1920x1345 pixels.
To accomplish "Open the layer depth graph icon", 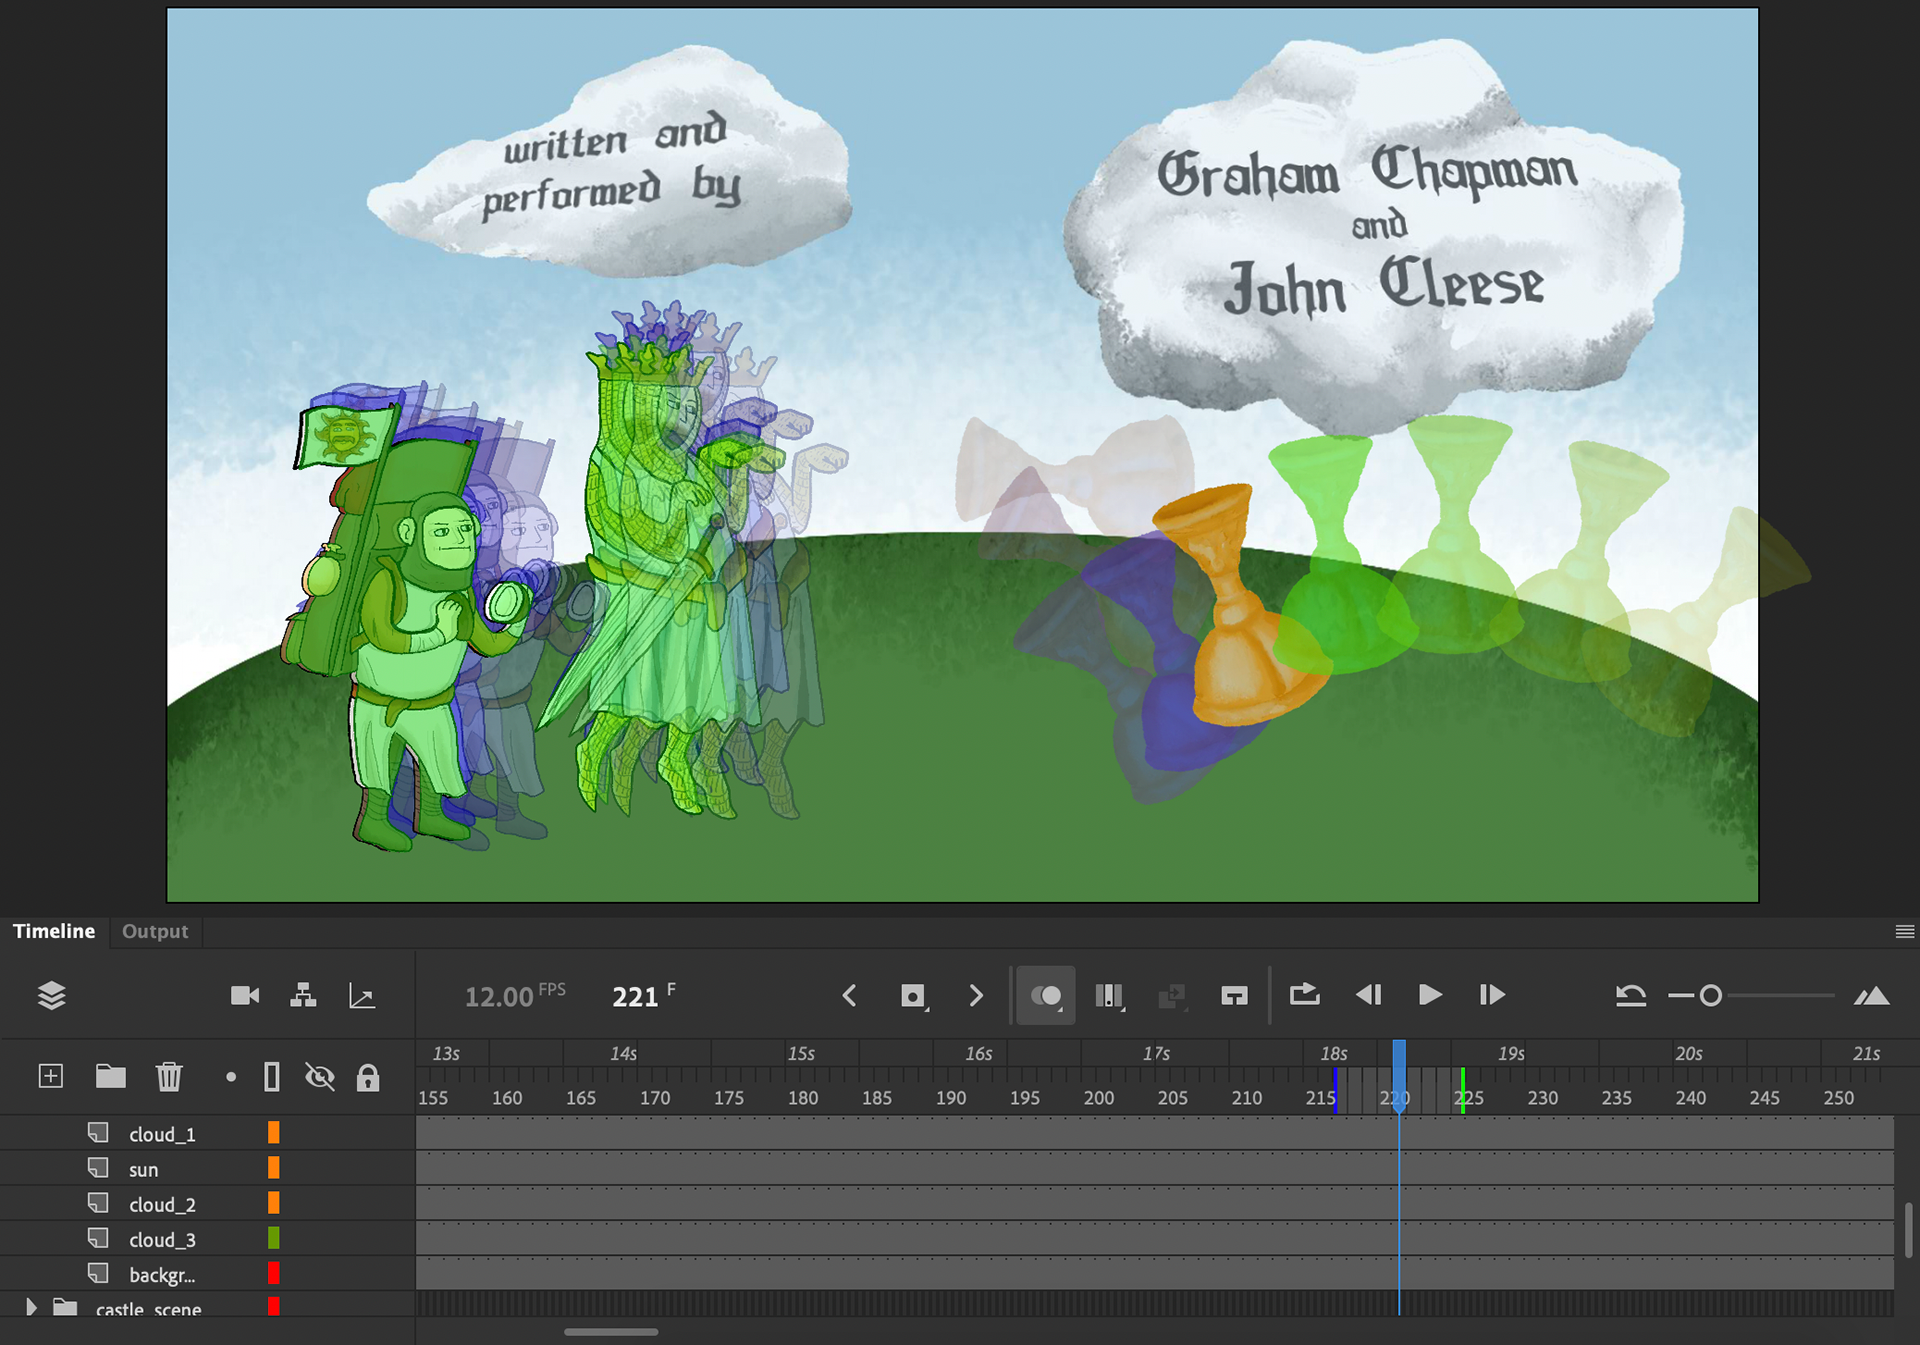I will (x=362, y=995).
